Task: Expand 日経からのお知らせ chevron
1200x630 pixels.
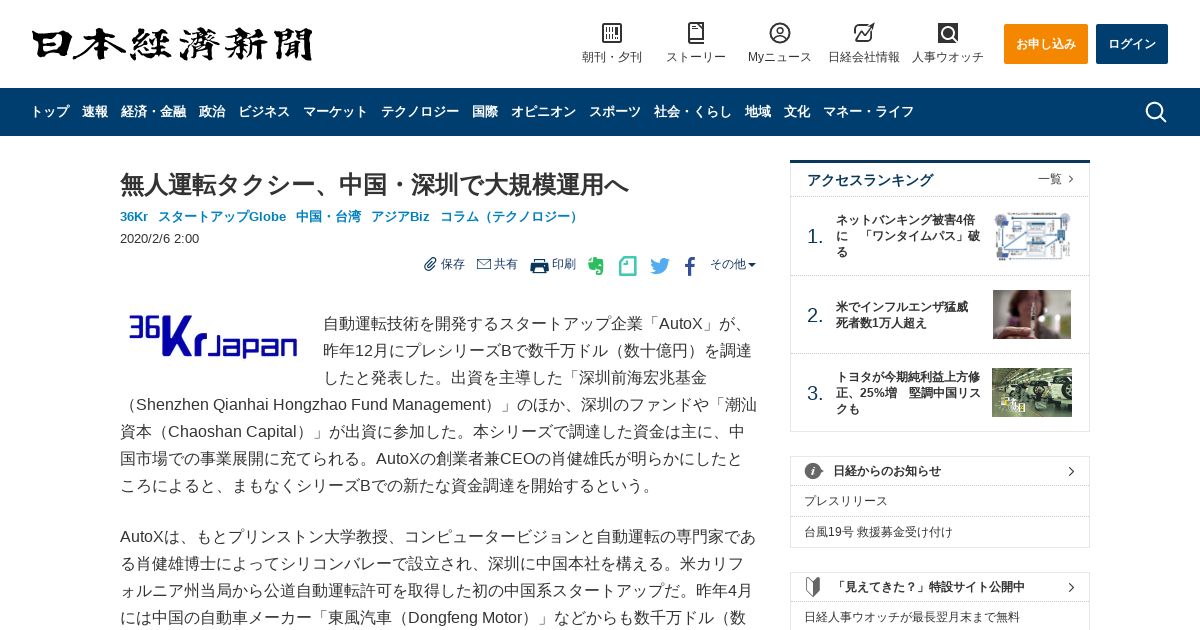Action: click(1071, 471)
